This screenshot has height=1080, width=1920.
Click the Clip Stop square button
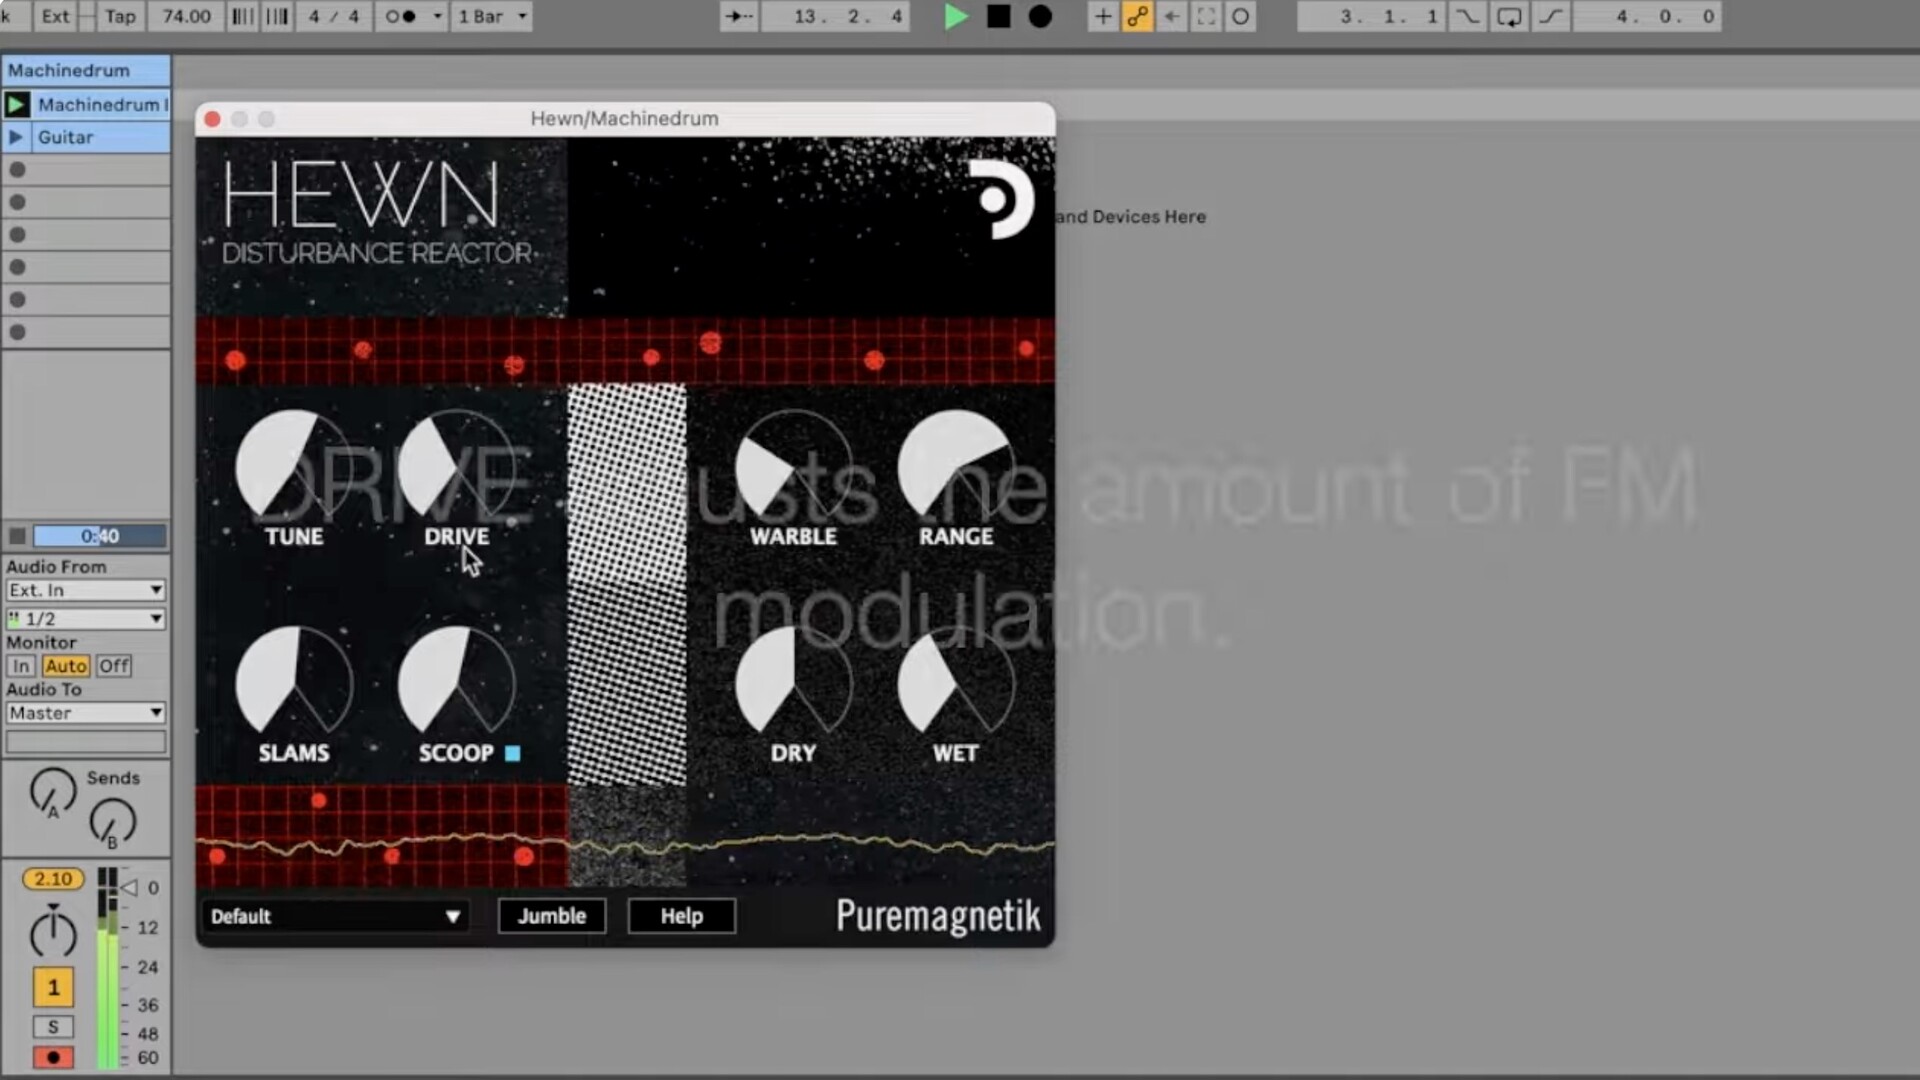coord(17,536)
